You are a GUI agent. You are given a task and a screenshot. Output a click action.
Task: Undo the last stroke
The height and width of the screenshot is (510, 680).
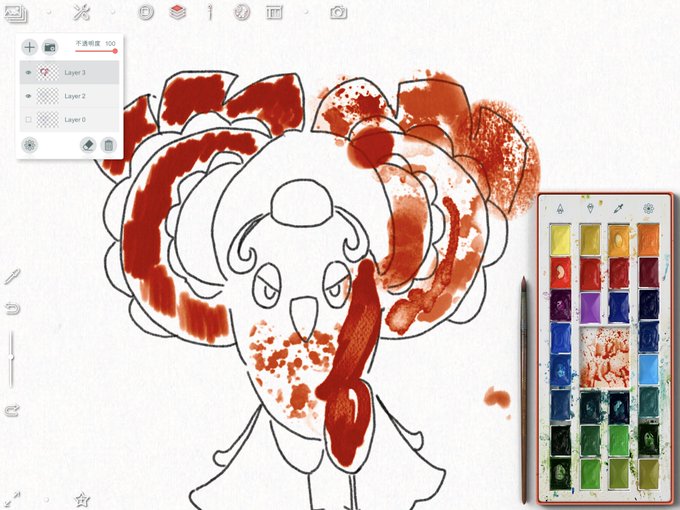point(12,308)
